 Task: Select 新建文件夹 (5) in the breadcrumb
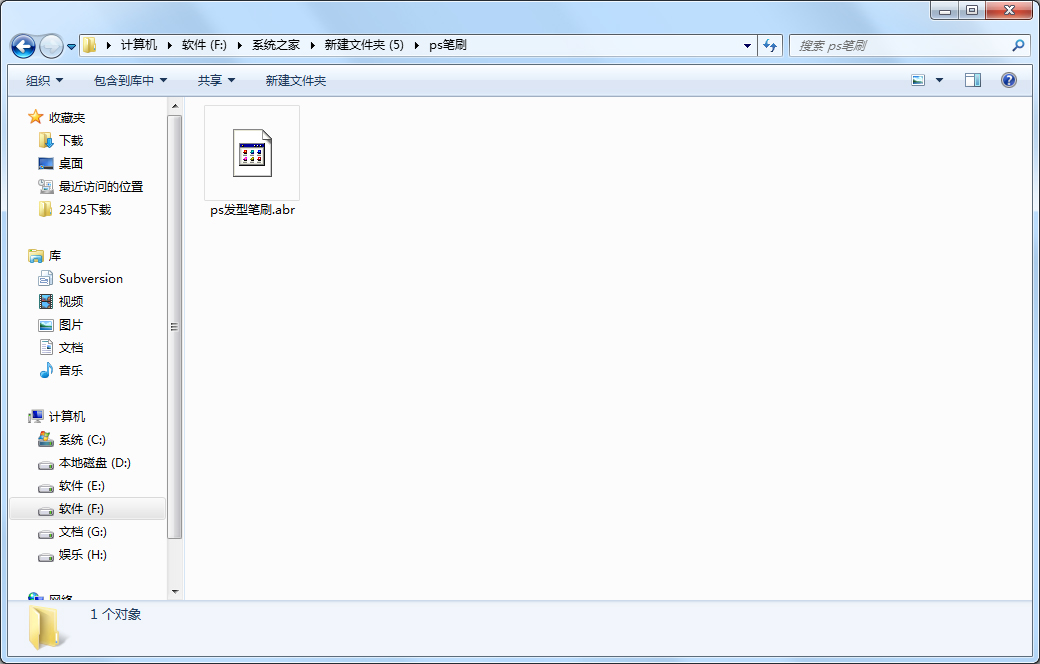(363, 44)
